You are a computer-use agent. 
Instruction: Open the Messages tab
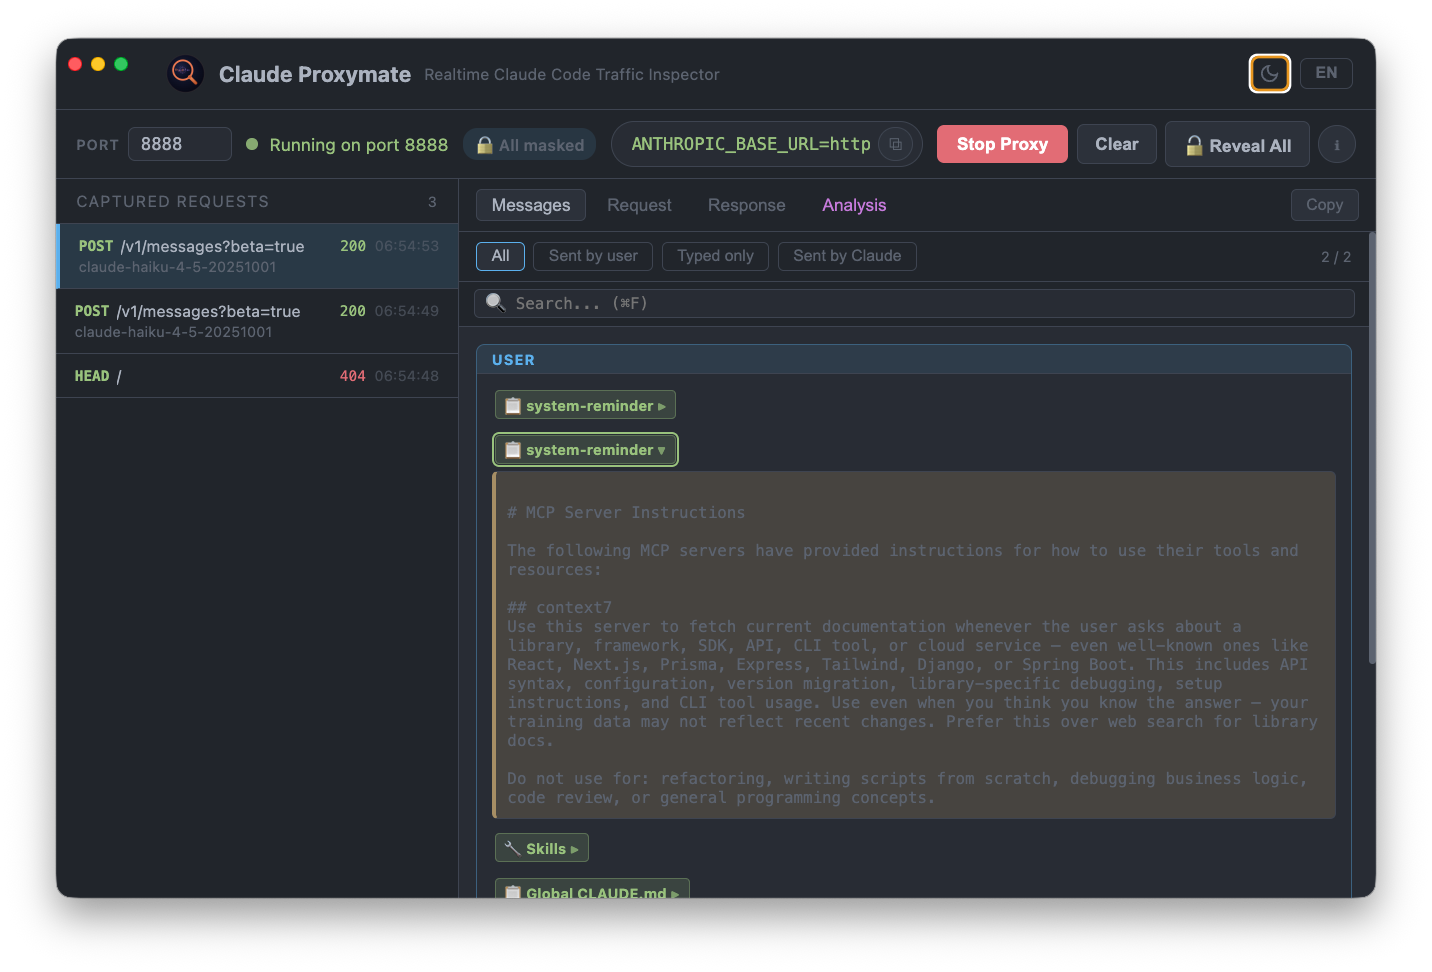pyautogui.click(x=531, y=205)
